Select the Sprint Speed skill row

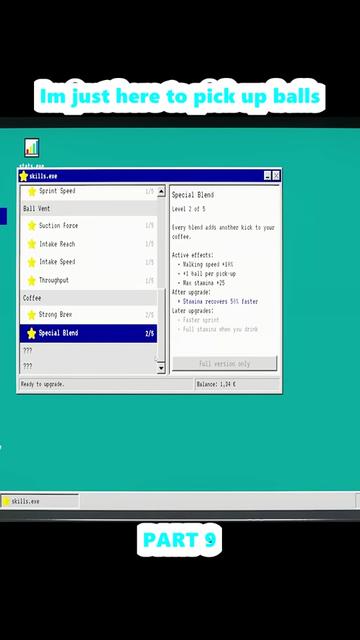coord(89,192)
